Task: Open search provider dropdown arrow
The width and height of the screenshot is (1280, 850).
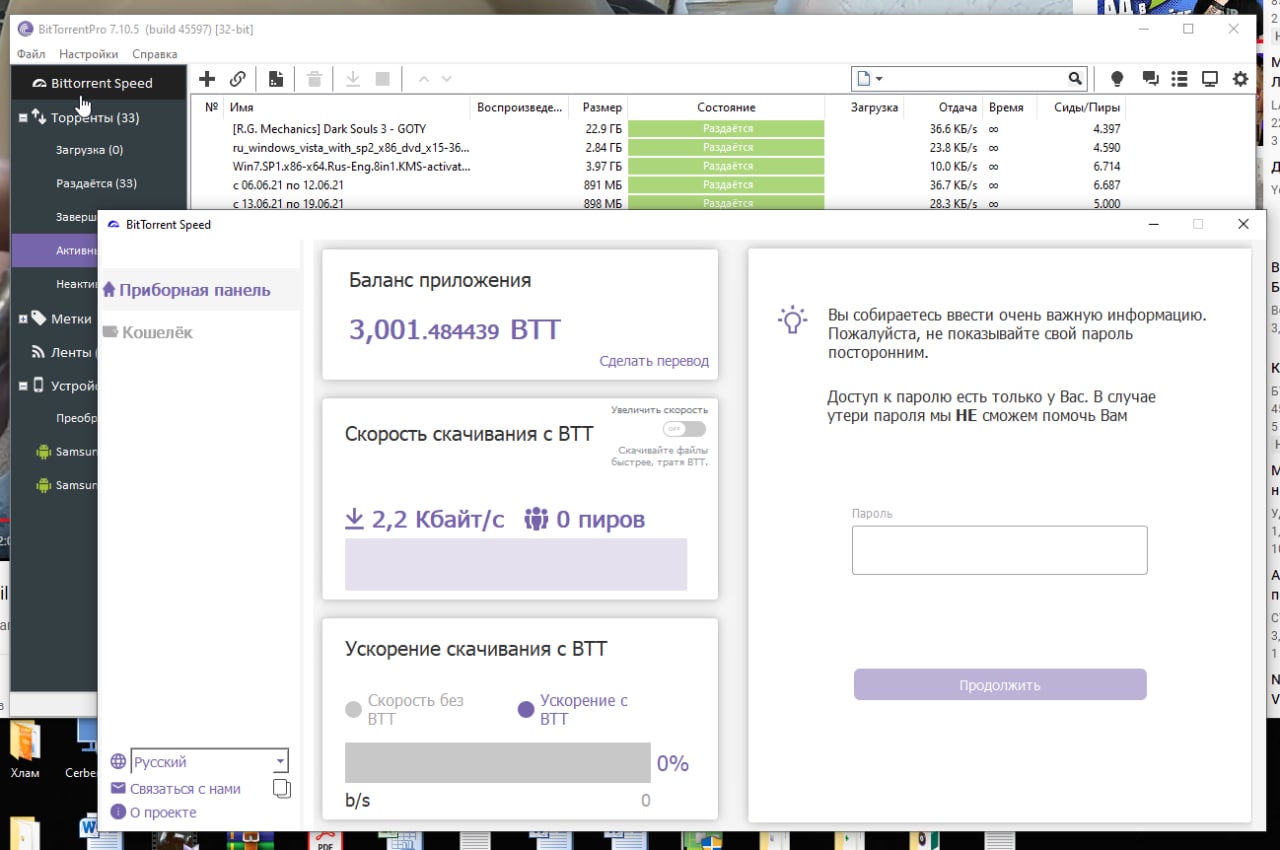Action: click(x=879, y=79)
